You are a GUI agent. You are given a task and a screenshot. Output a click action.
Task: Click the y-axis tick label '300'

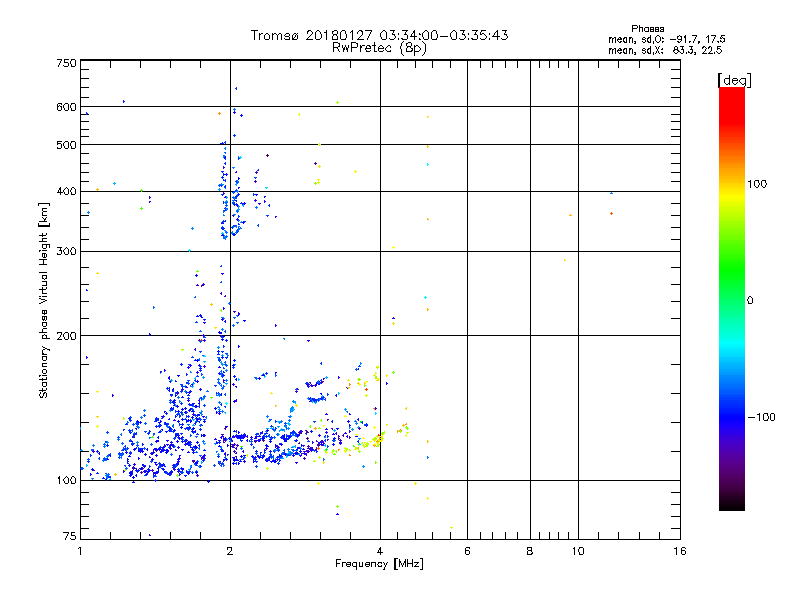[66, 252]
